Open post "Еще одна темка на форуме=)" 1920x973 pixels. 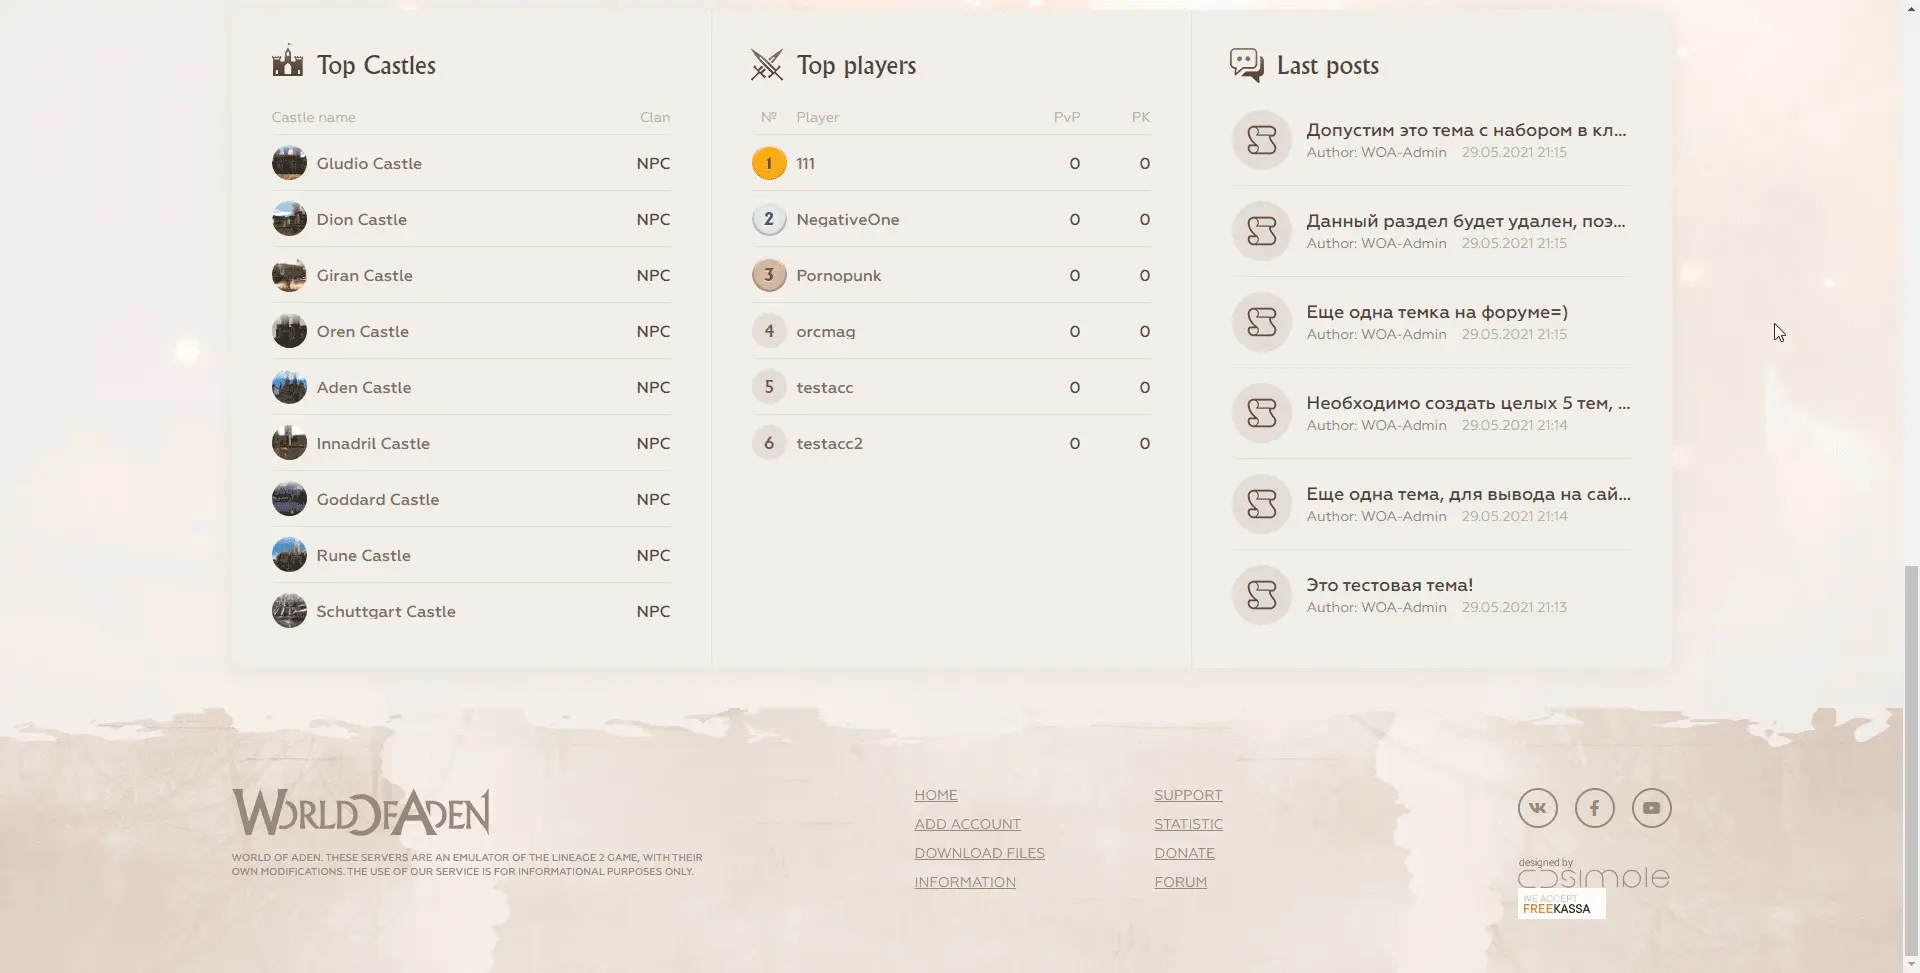click(x=1436, y=312)
